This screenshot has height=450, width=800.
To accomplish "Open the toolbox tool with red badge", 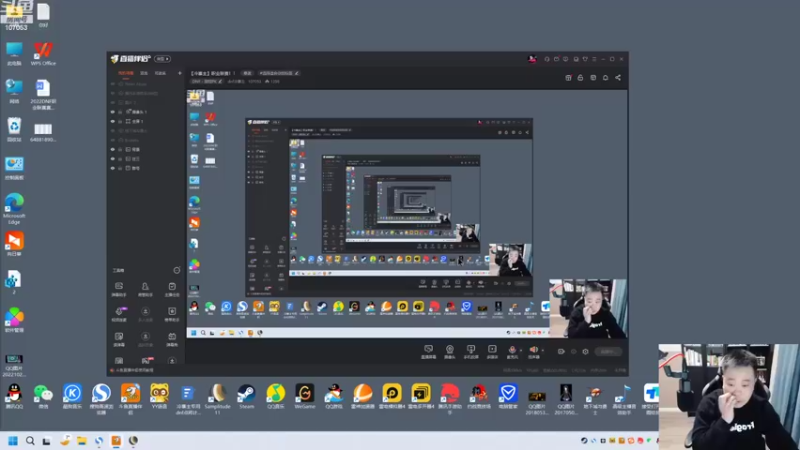I will pyautogui.click(x=147, y=361).
